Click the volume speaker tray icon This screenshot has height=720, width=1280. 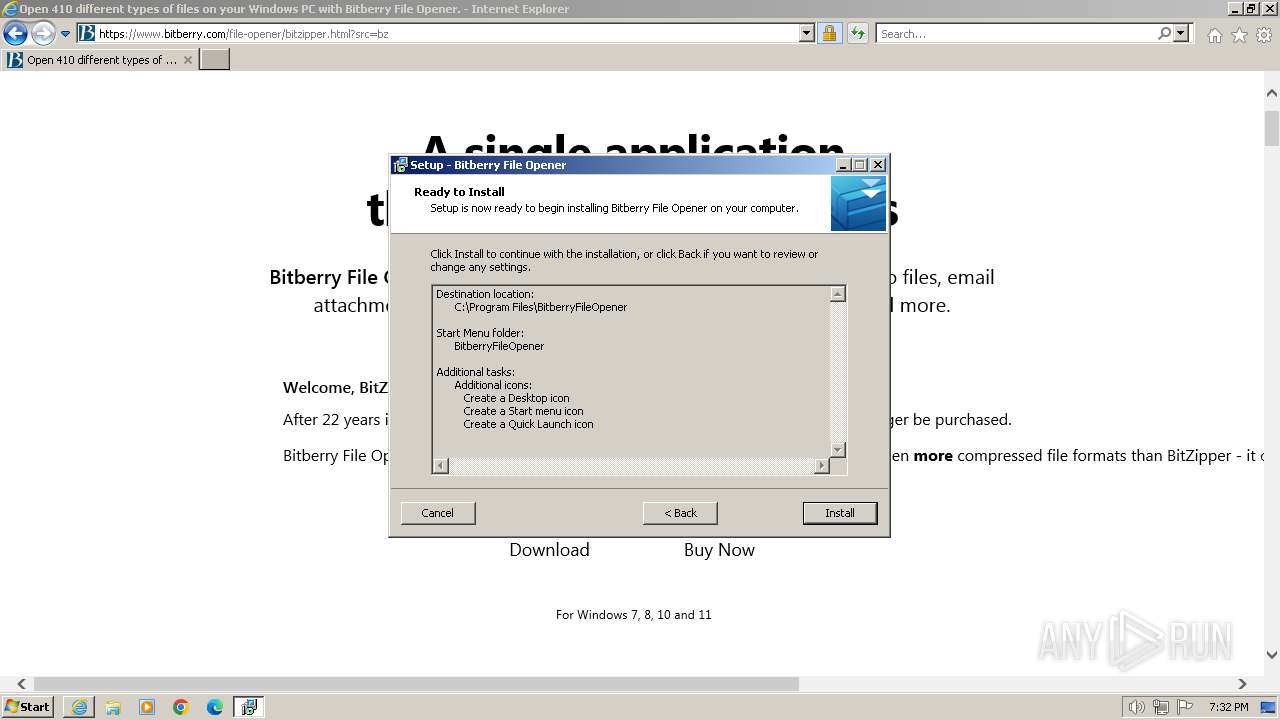click(x=1136, y=707)
